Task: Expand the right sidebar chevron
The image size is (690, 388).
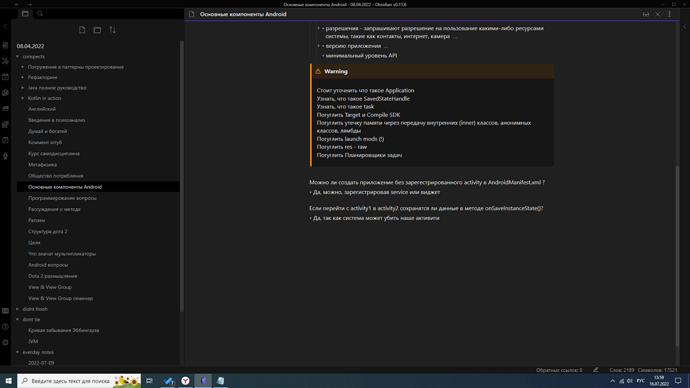Action: click(685, 26)
